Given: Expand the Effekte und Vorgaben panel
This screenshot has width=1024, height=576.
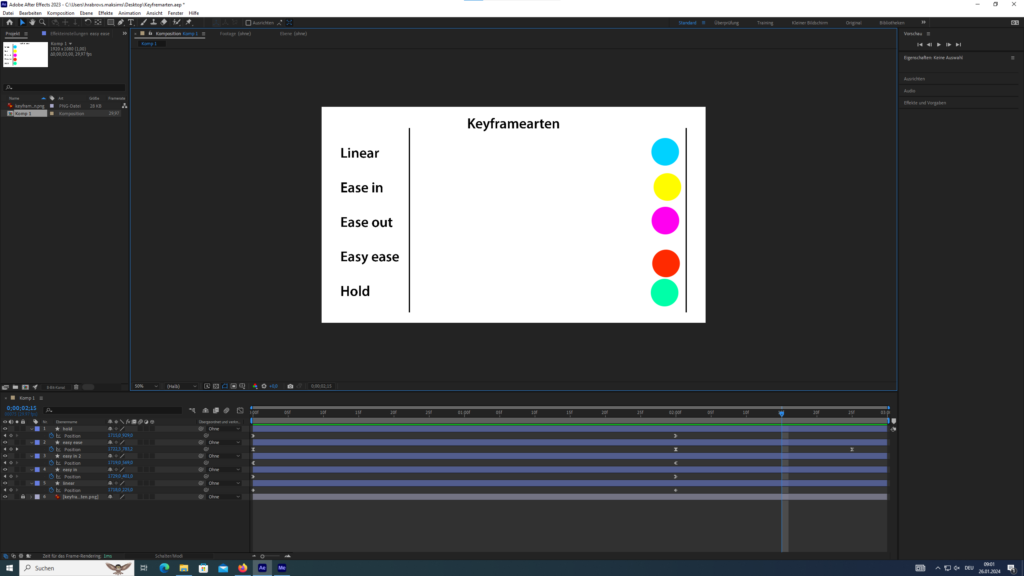Looking at the screenshot, I should tap(925, 102).
